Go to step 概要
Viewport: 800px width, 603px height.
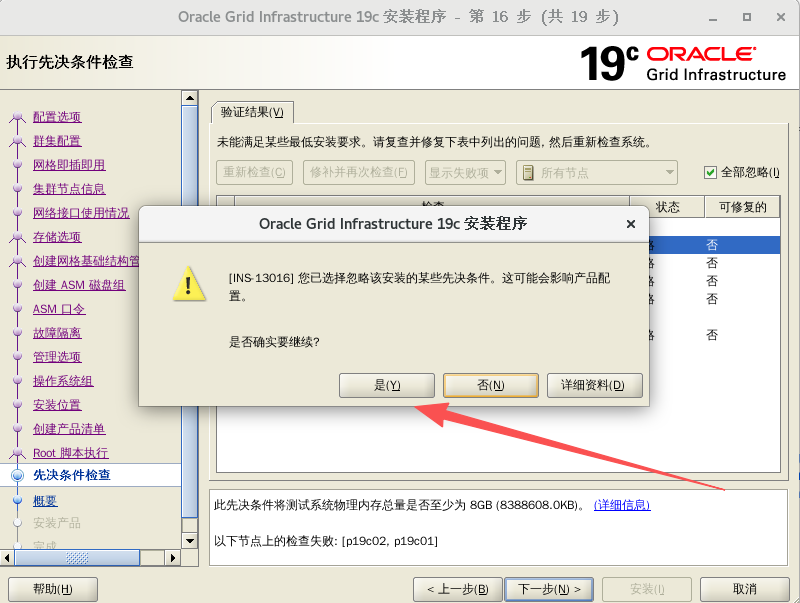[x=45, y=500]
